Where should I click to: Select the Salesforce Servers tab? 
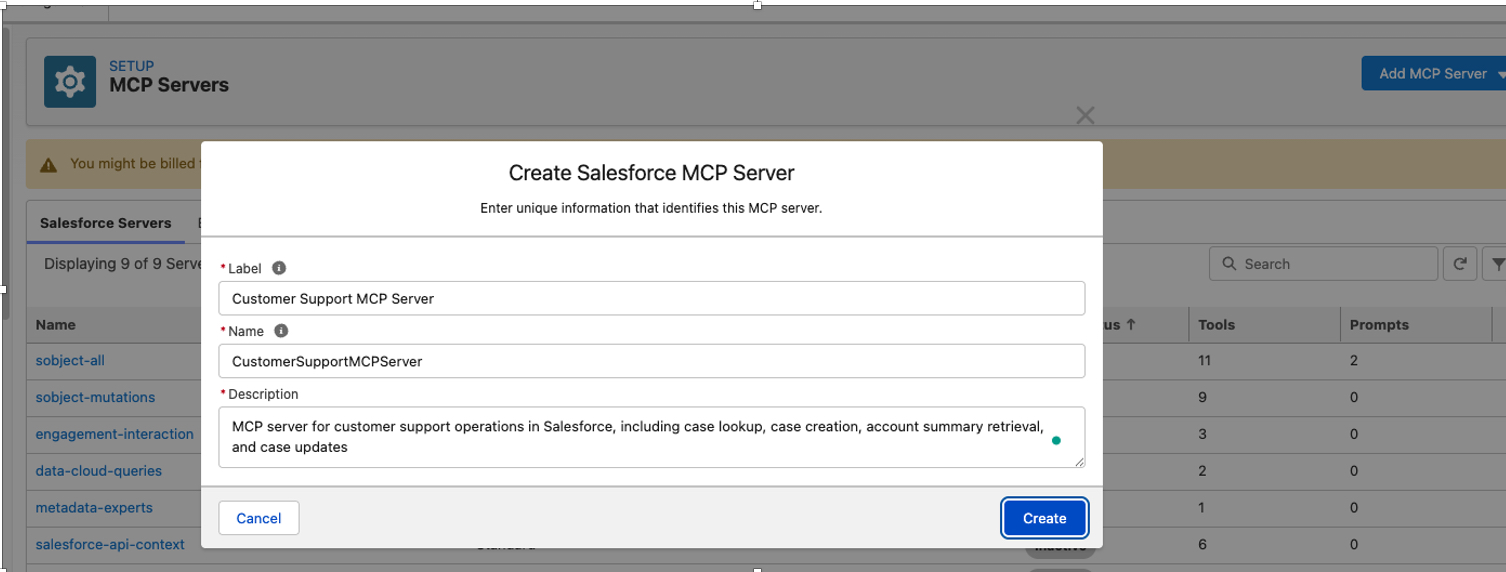coord(106,223)
